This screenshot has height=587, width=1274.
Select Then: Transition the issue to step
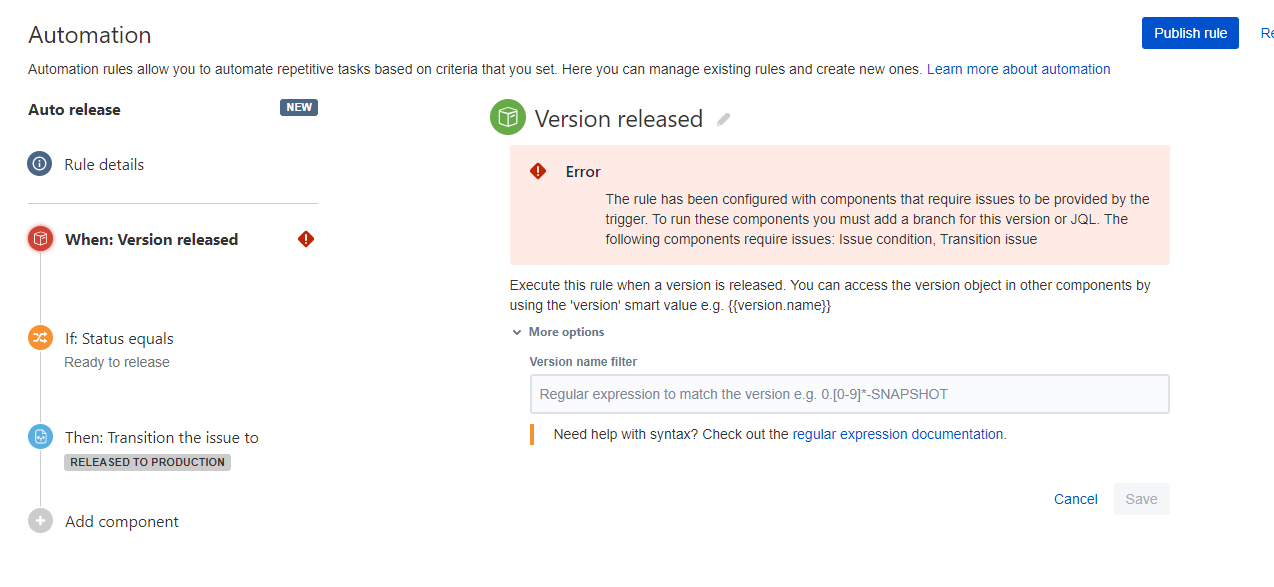click(162, 438)
